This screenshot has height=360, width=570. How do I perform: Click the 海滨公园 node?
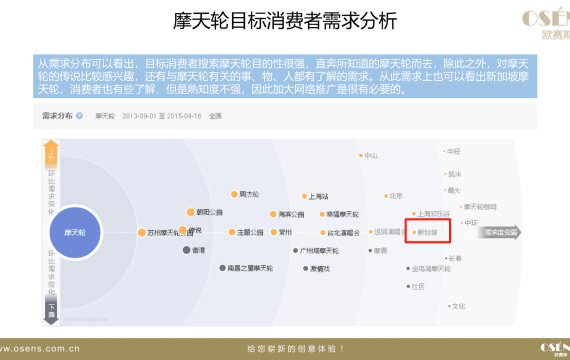(287, 214)
